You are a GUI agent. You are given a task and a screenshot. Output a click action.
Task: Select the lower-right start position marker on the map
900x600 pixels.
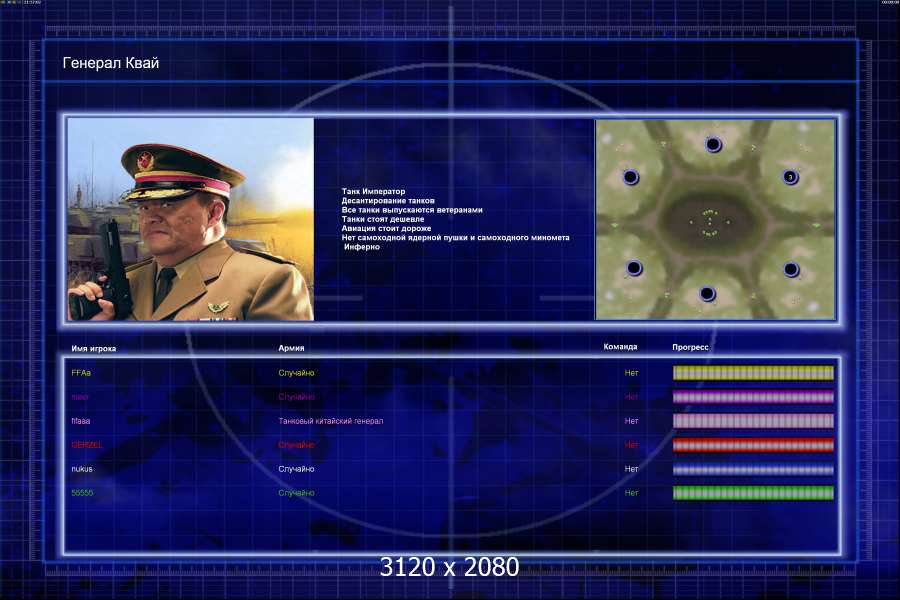tap(791, 269)
